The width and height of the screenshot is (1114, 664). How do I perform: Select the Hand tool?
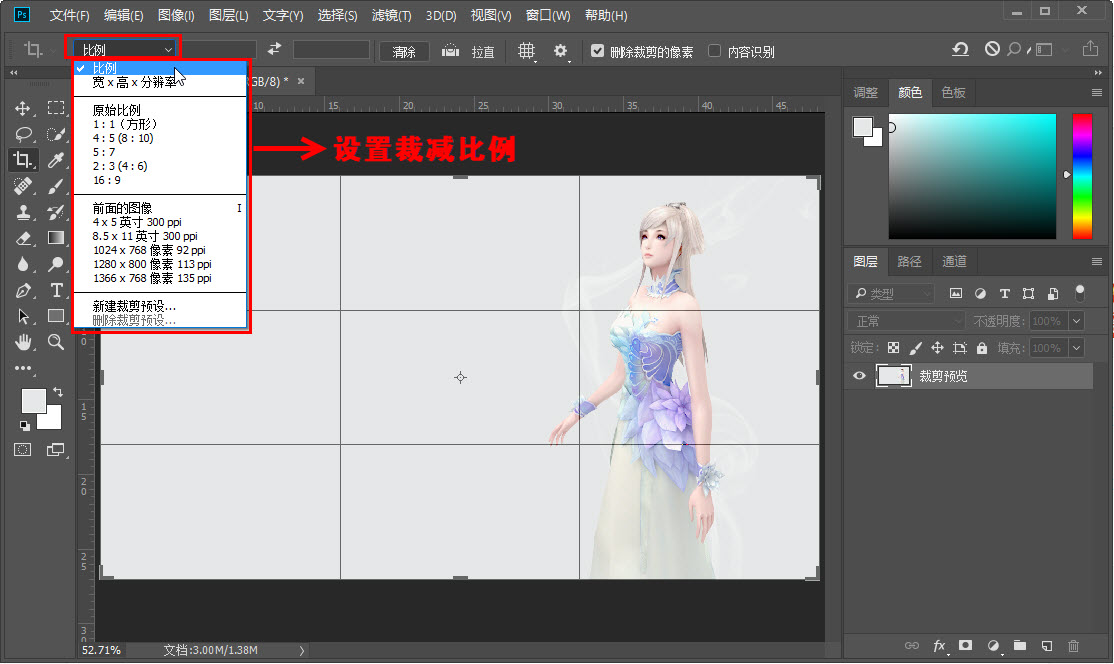click(x=23, y=342)
